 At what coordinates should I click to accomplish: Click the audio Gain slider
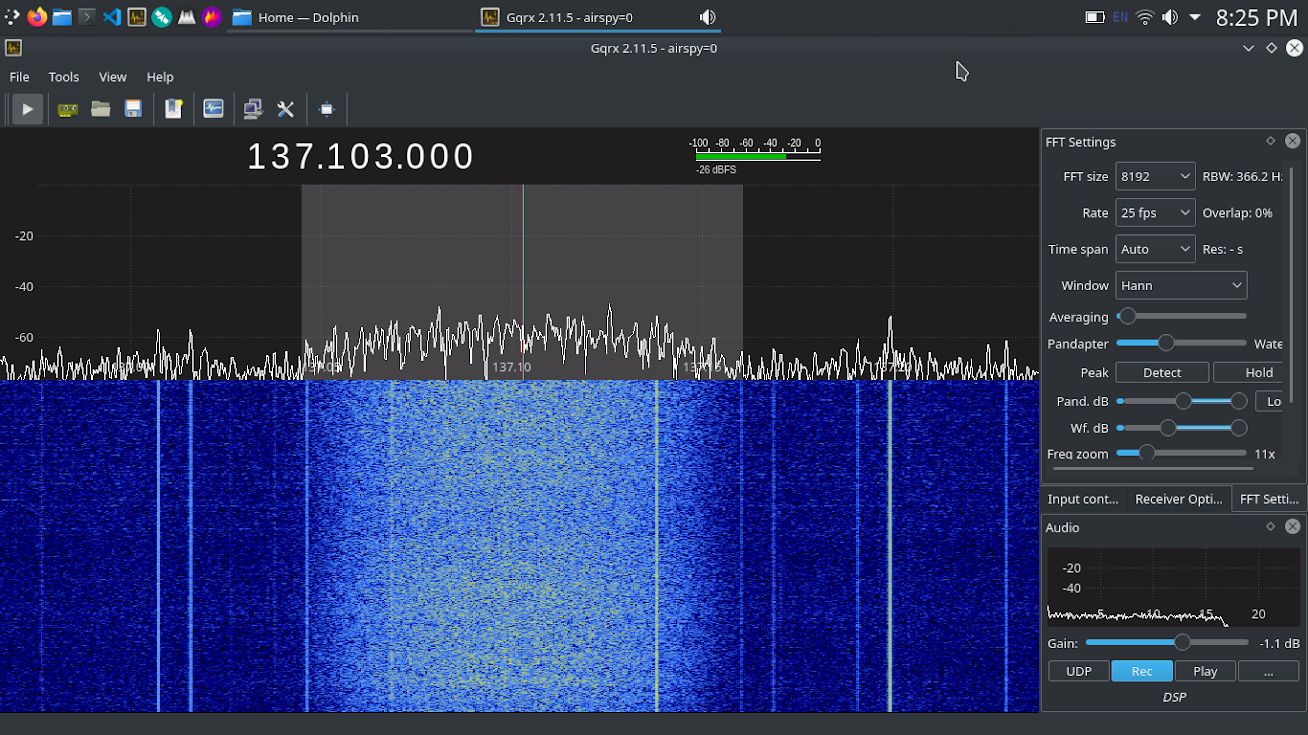pyautogui.click(x=1167, y=642)
